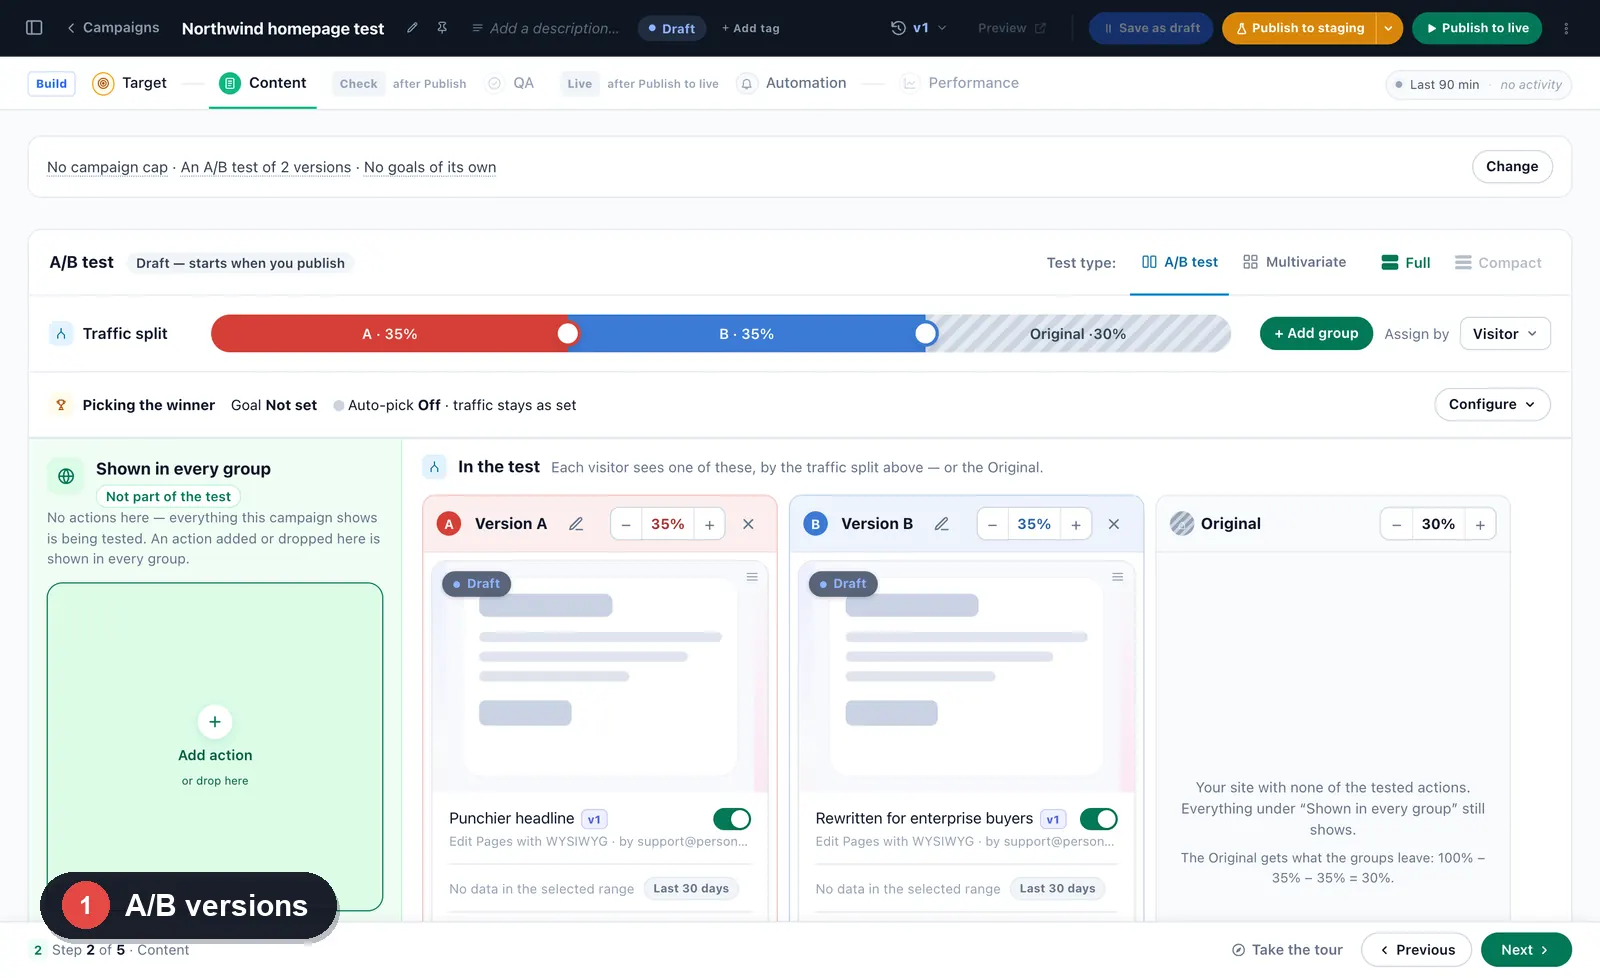Select Multivariate test type

coord(1294,262)
